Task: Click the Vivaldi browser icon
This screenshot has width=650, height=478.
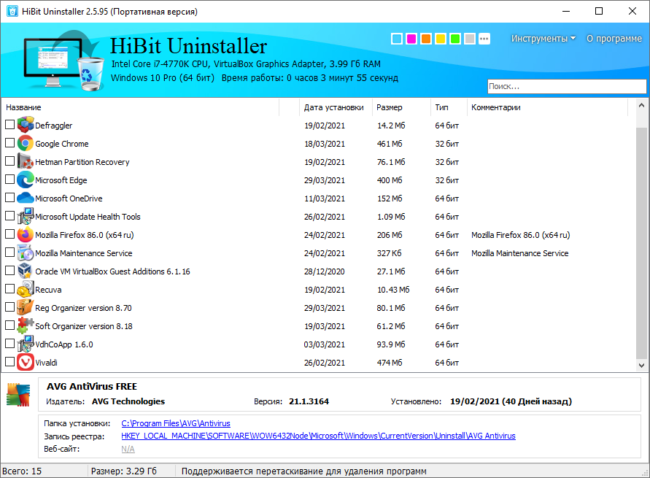Action: coord(25,362)
